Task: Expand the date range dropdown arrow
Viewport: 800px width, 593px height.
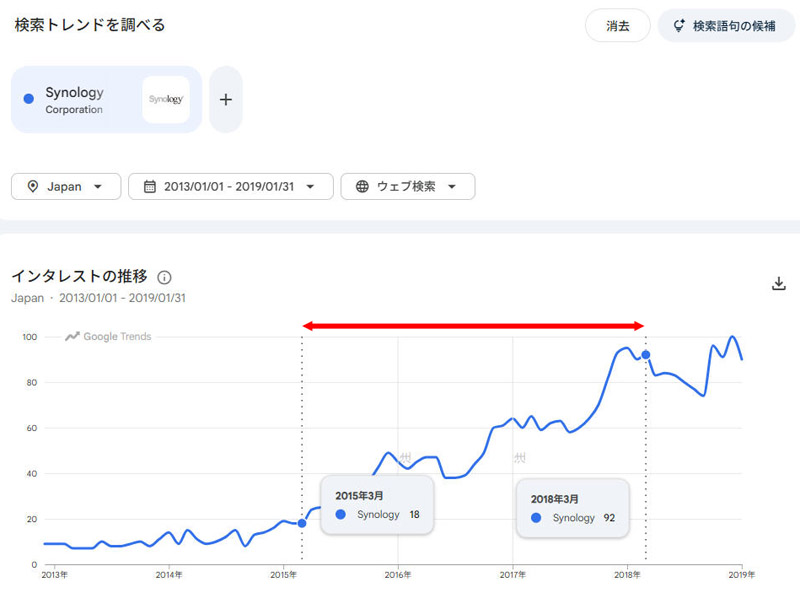Action: pos(310,187)
